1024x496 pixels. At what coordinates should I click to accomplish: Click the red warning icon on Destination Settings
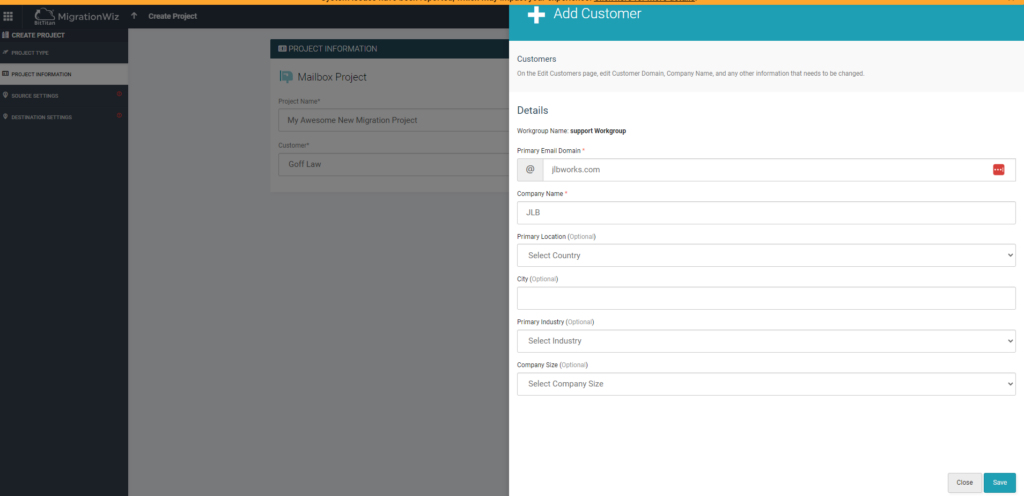coord(120,116)
